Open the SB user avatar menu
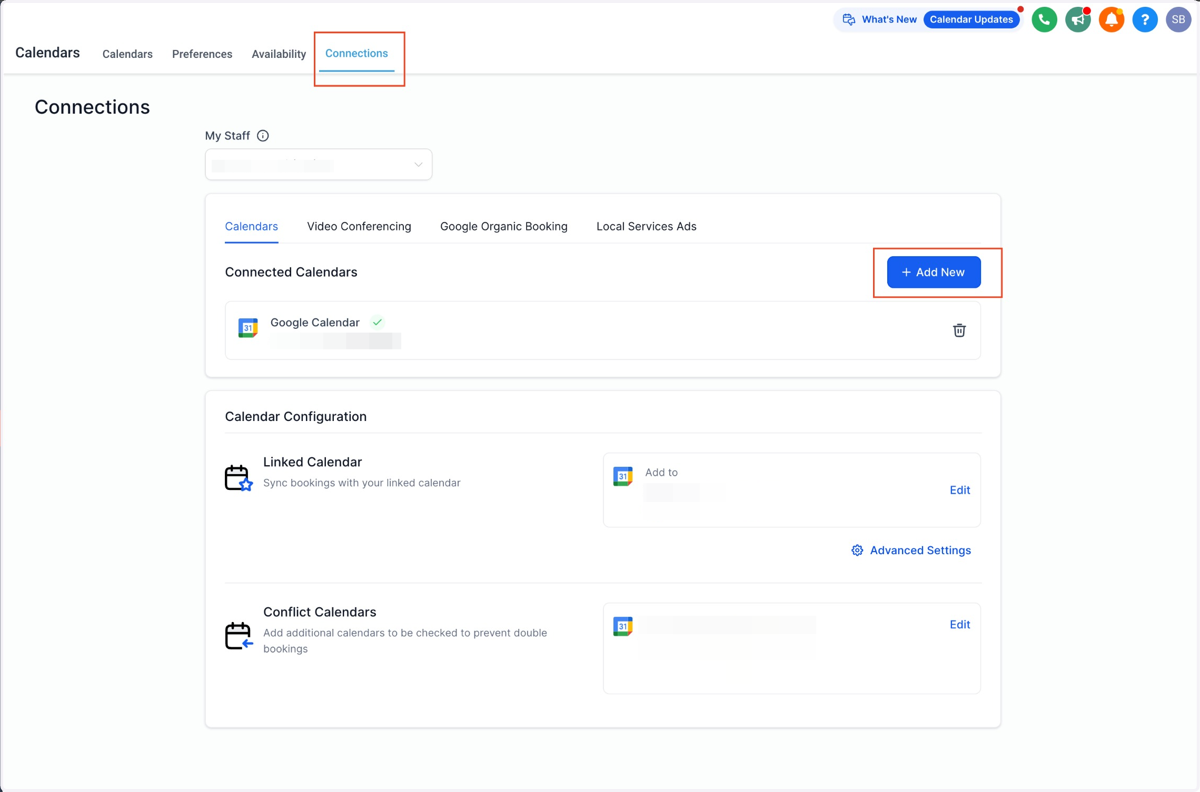The image size is (1200, 792). (1178, 19)
